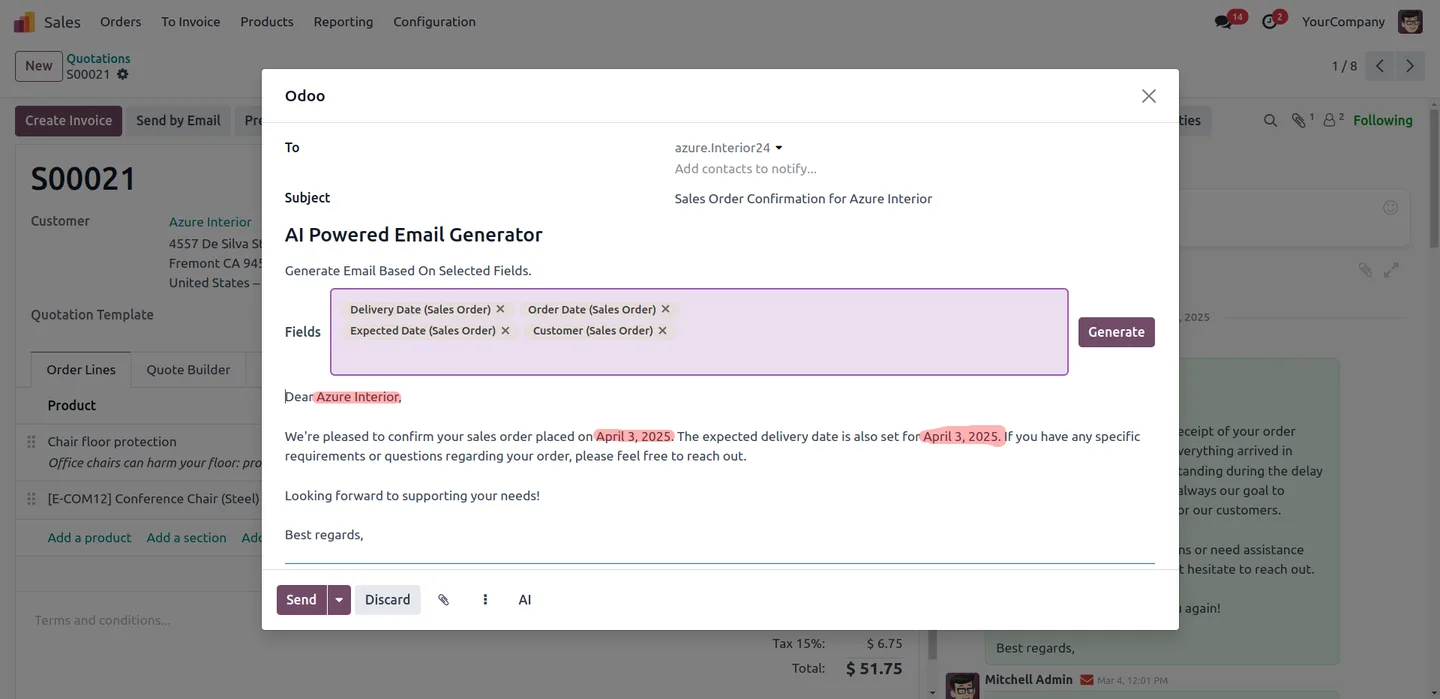
Task: Open the Products menu
Action: pos(267,22)
